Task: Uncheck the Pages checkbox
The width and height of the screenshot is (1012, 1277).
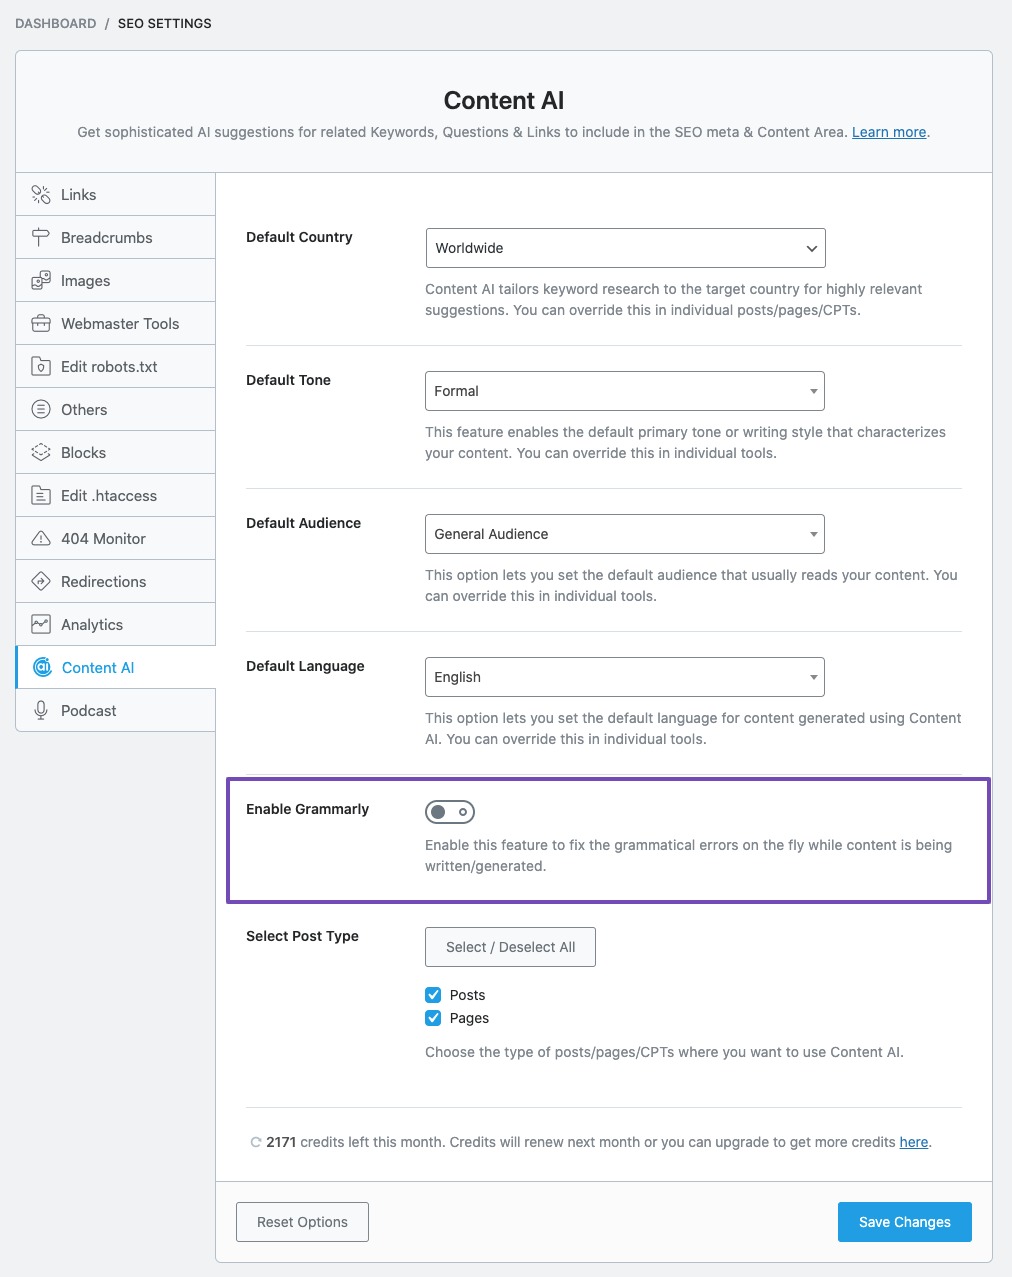Action: (433, 1017)
